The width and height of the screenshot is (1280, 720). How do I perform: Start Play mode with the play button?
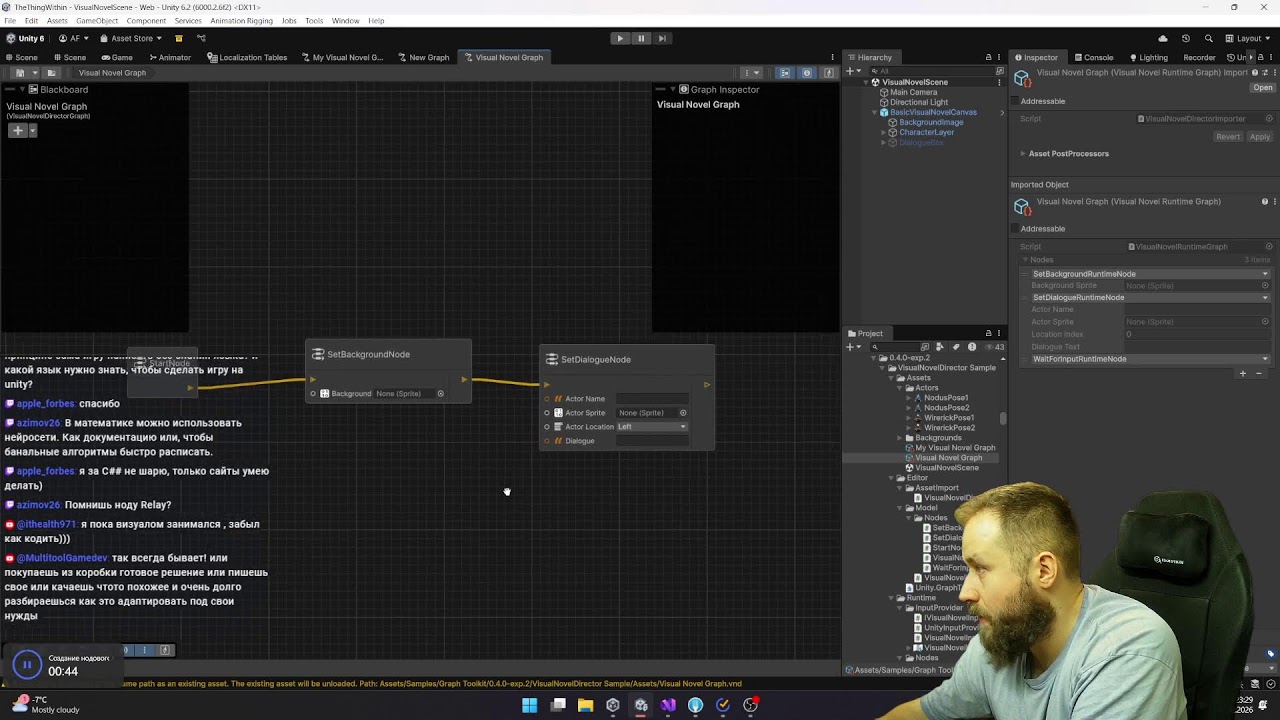click(620, 38)
